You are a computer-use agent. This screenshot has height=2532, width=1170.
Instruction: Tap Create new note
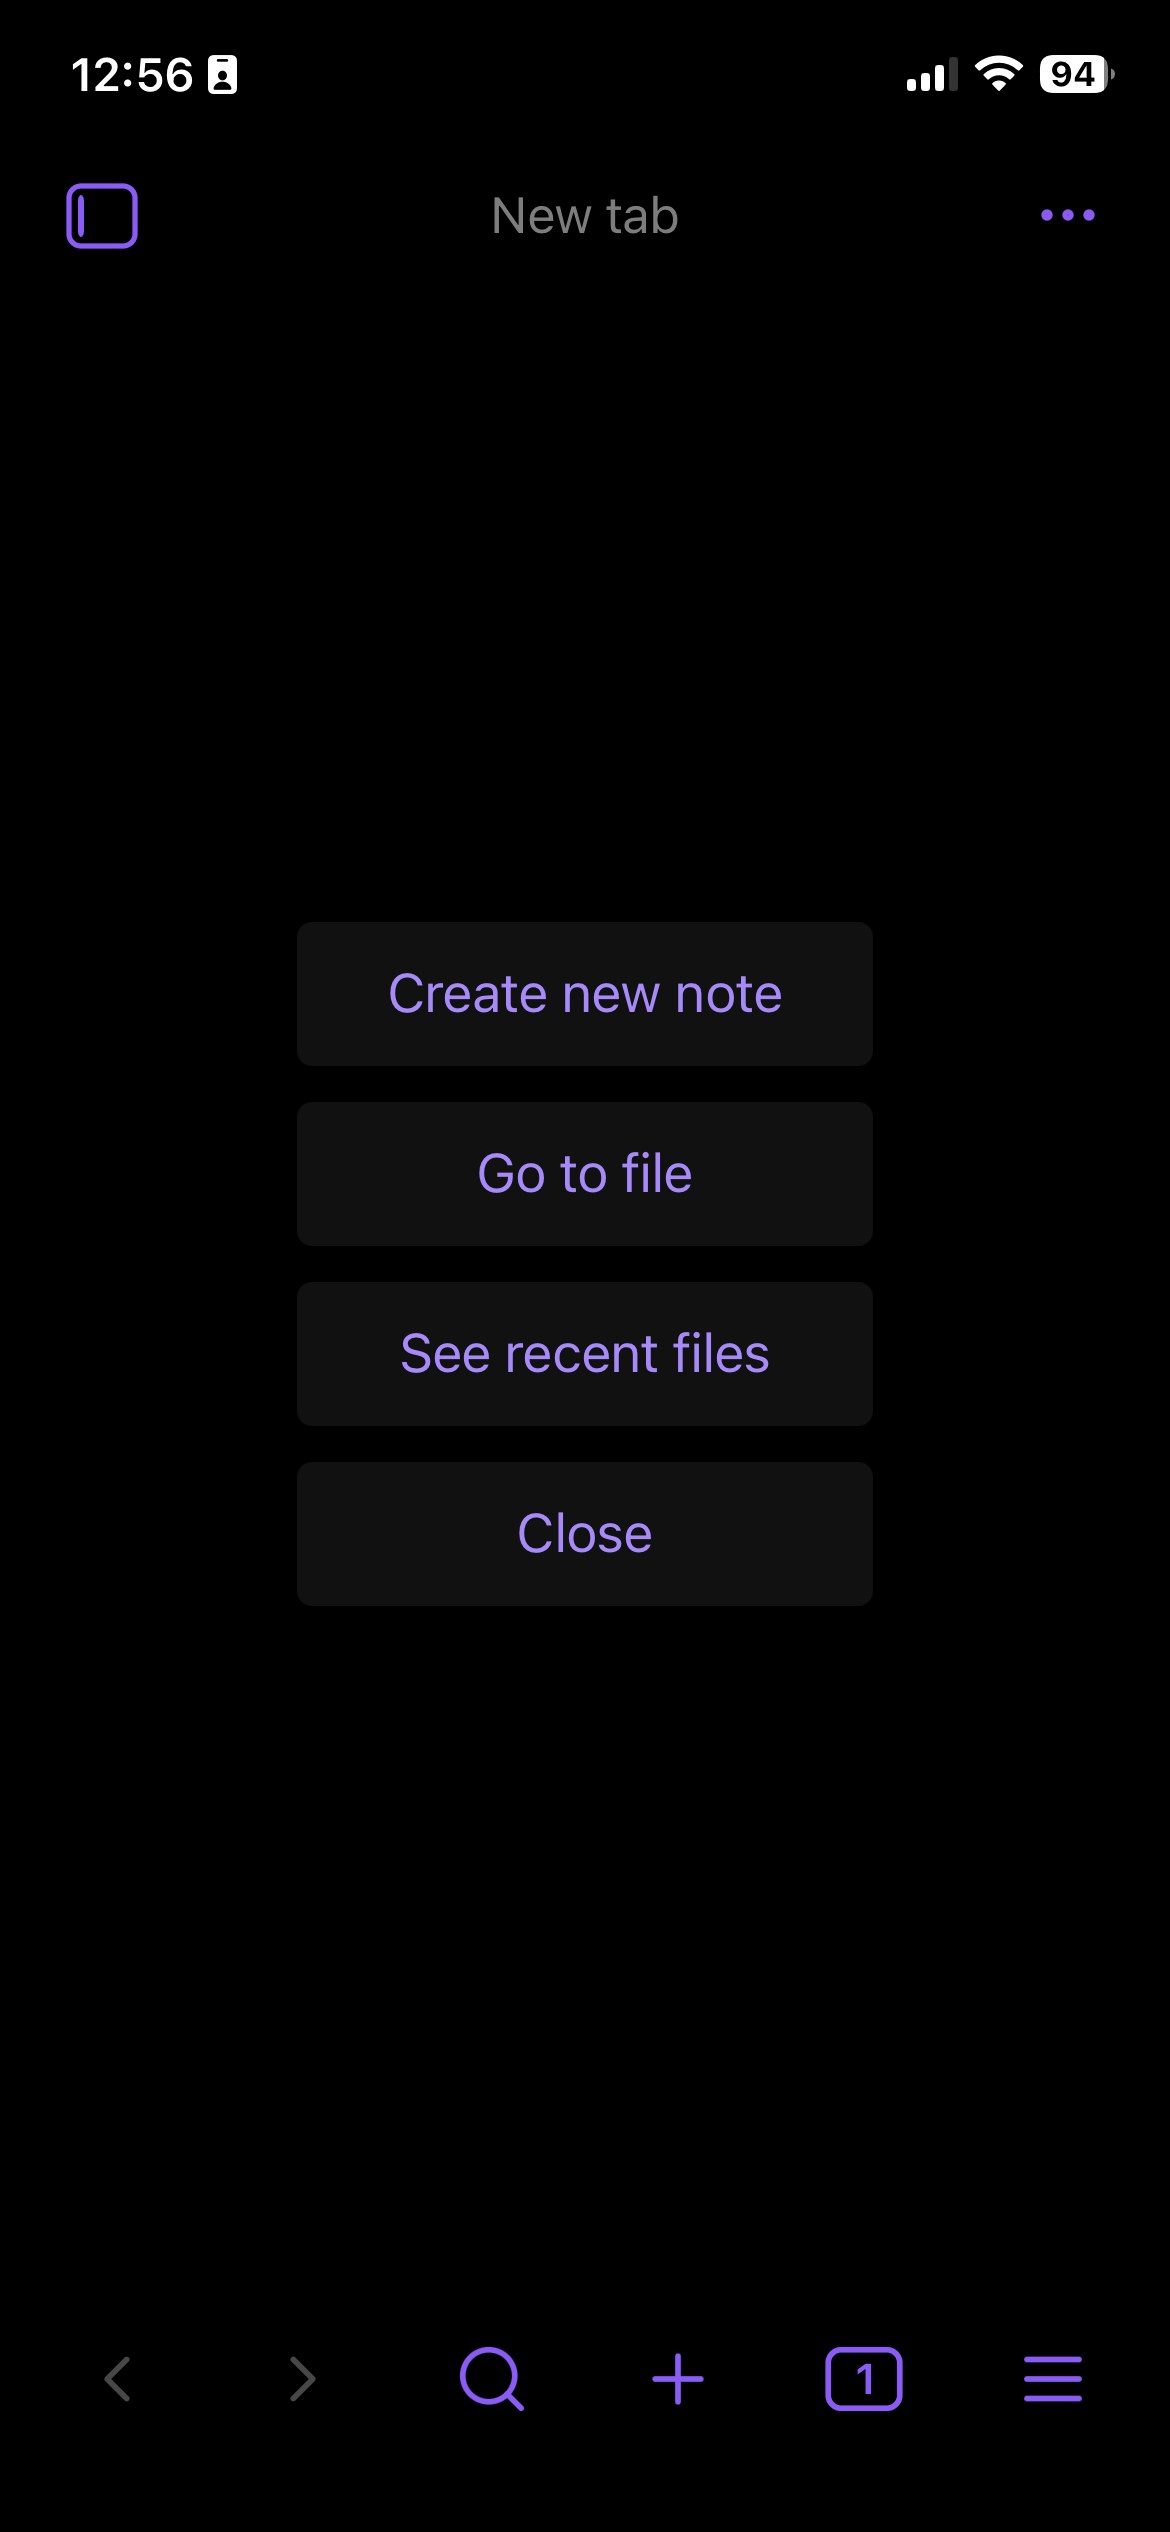tap(585, 994)
